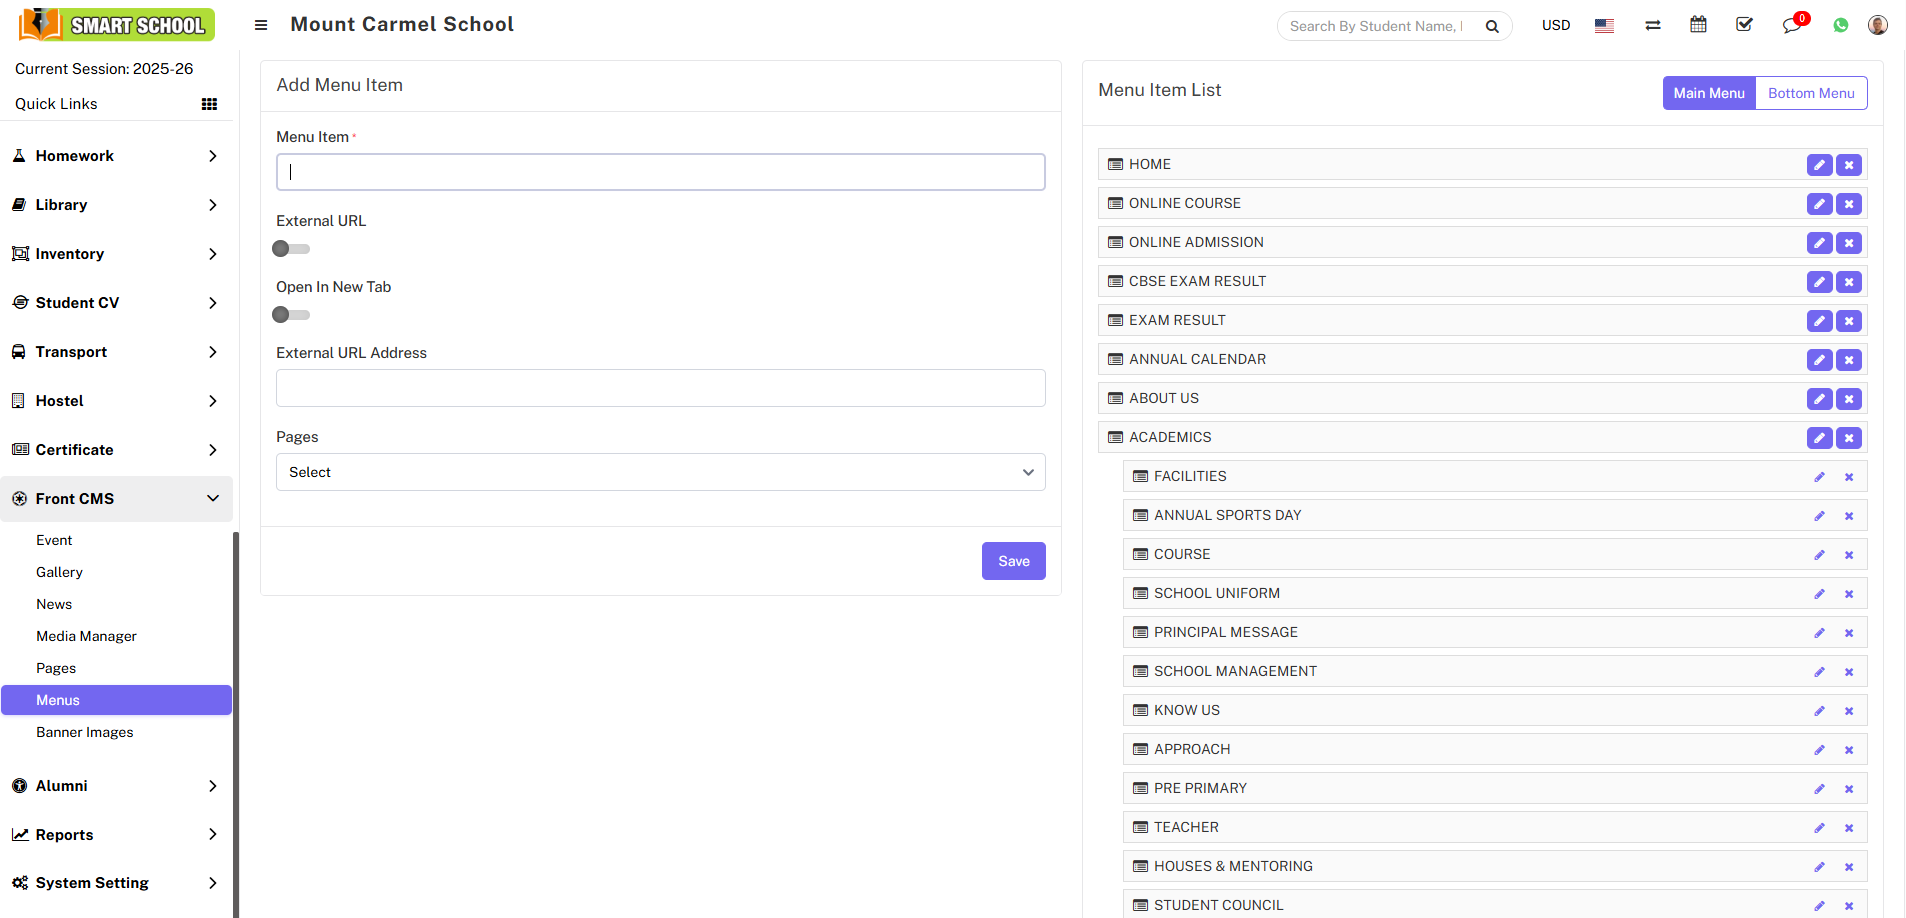
Task: Click the Save button
Action: click(1013, 561)
